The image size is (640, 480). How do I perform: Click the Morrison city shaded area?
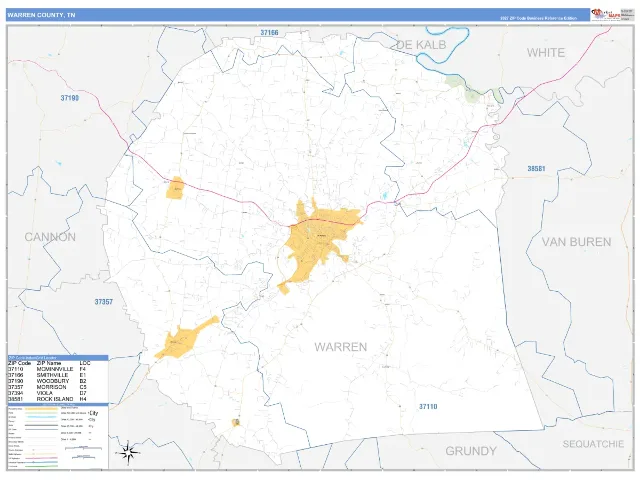(x=182, y=341)
